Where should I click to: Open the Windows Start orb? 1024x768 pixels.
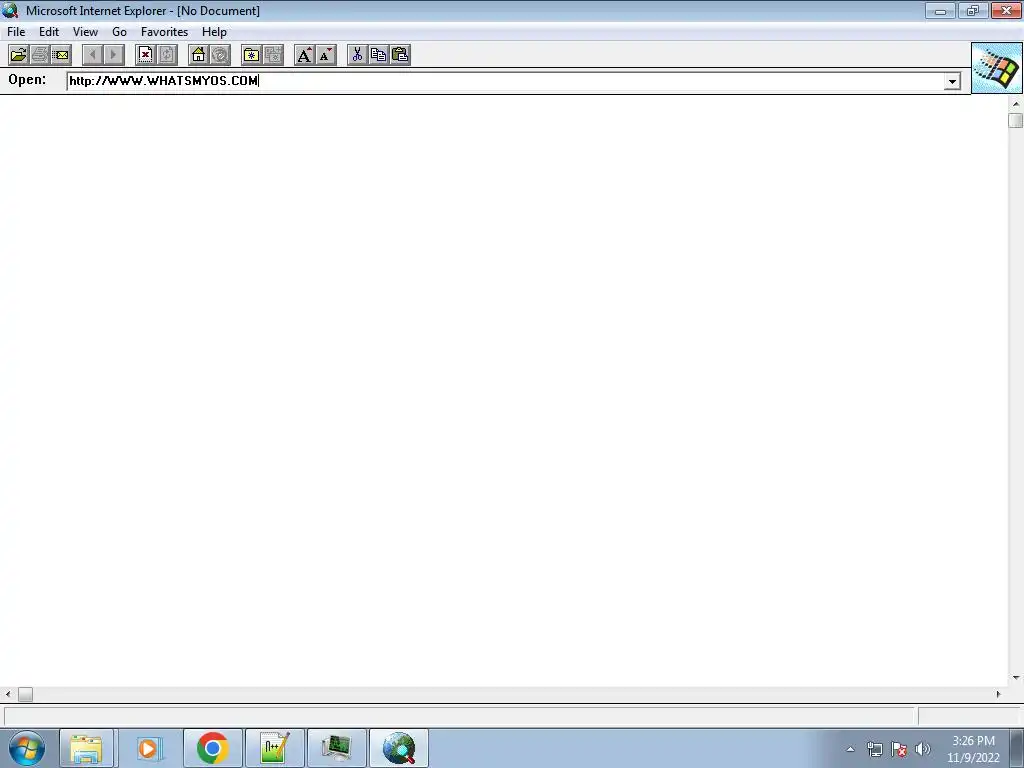tap(27, 748)
